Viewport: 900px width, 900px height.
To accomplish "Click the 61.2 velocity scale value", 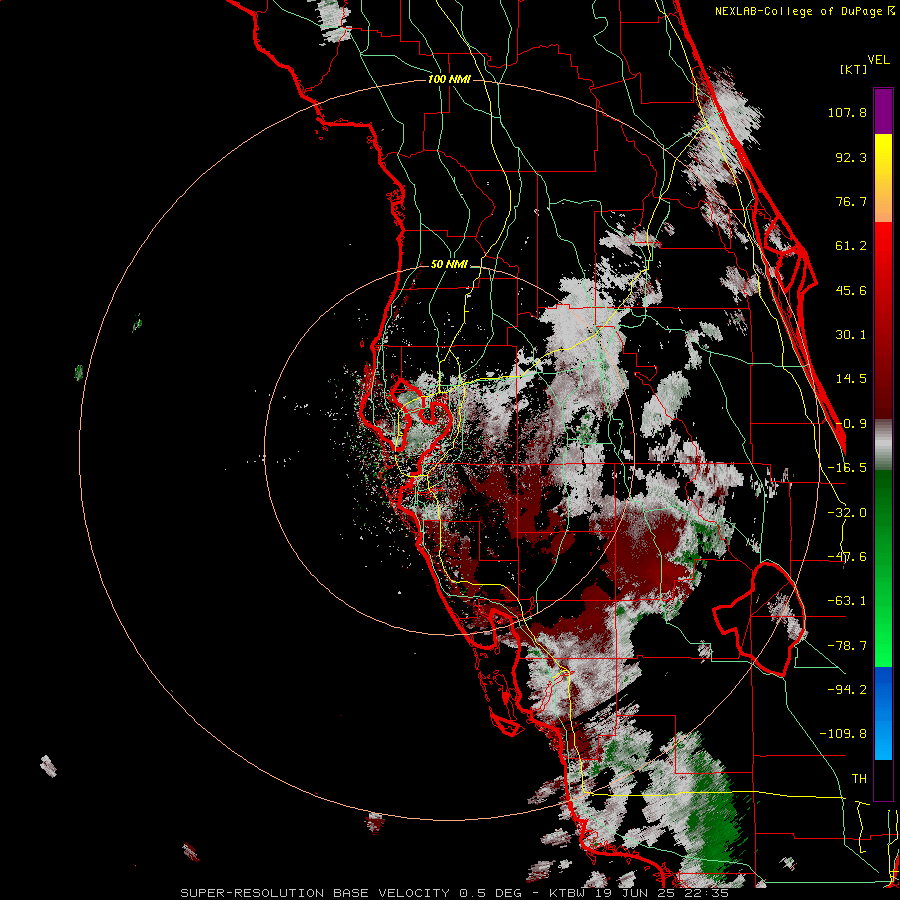I will point(851,246).
